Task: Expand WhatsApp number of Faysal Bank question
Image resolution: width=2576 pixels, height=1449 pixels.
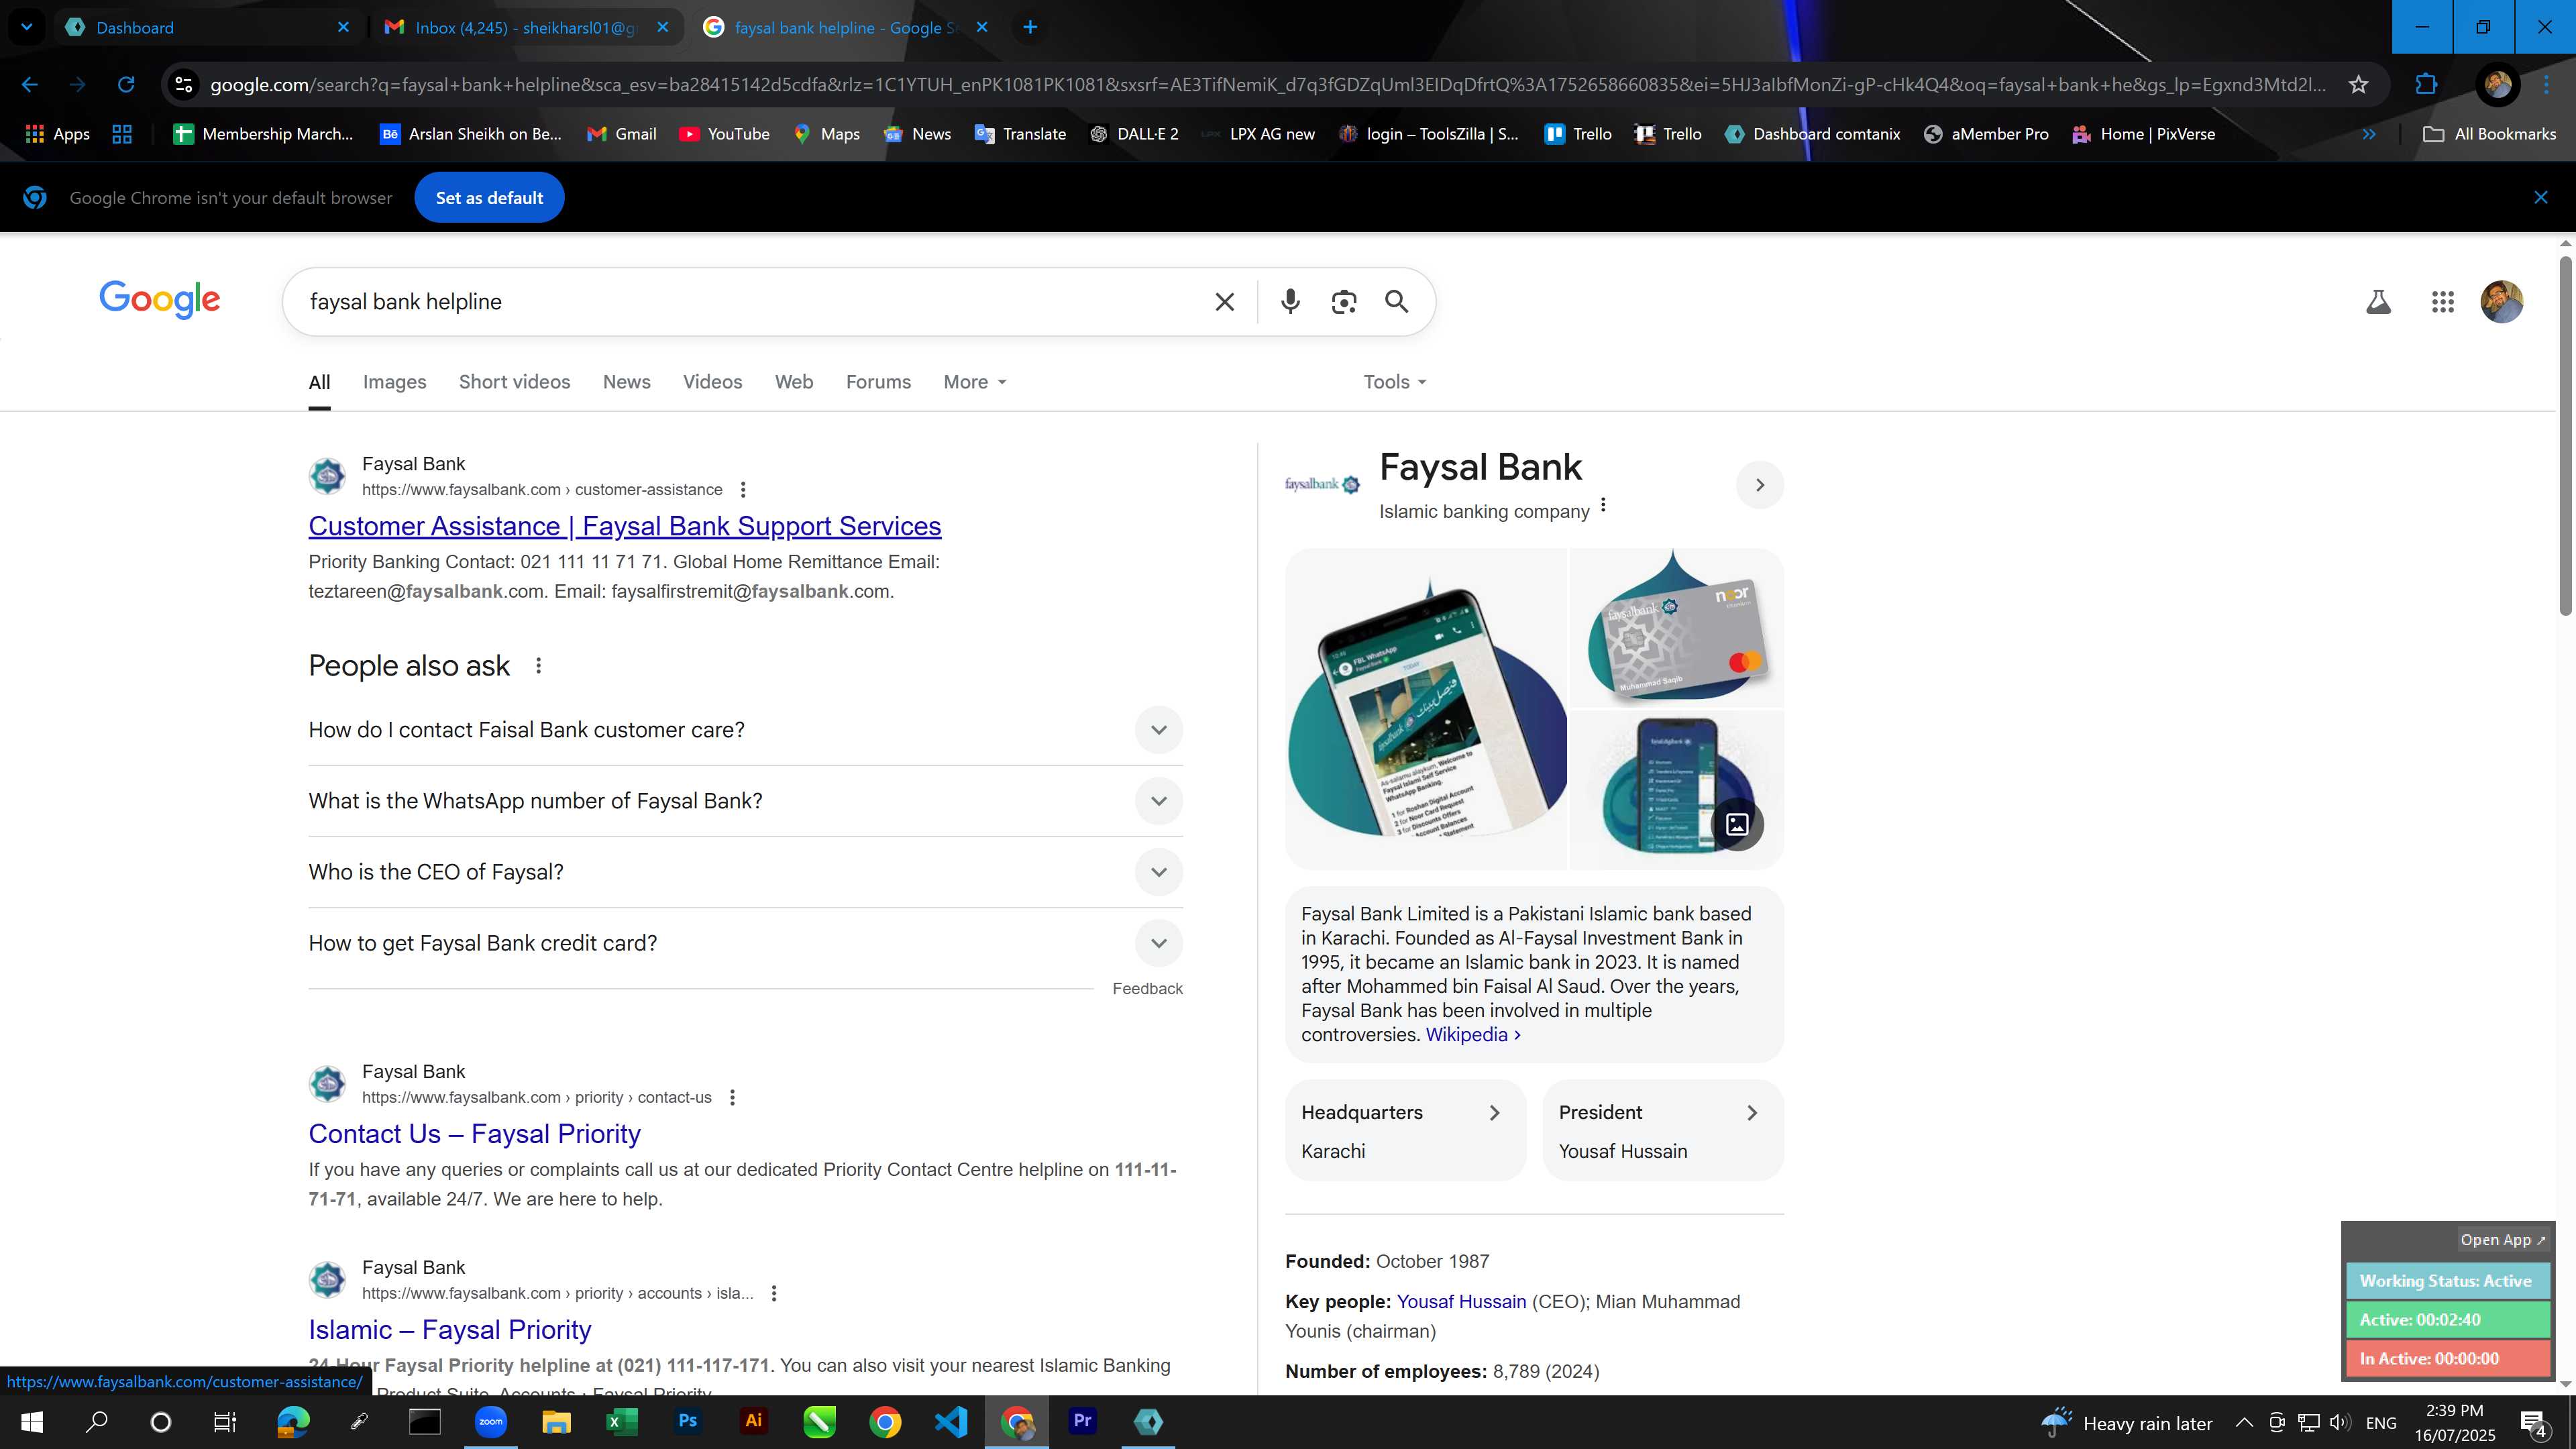Action: point(745,801)
